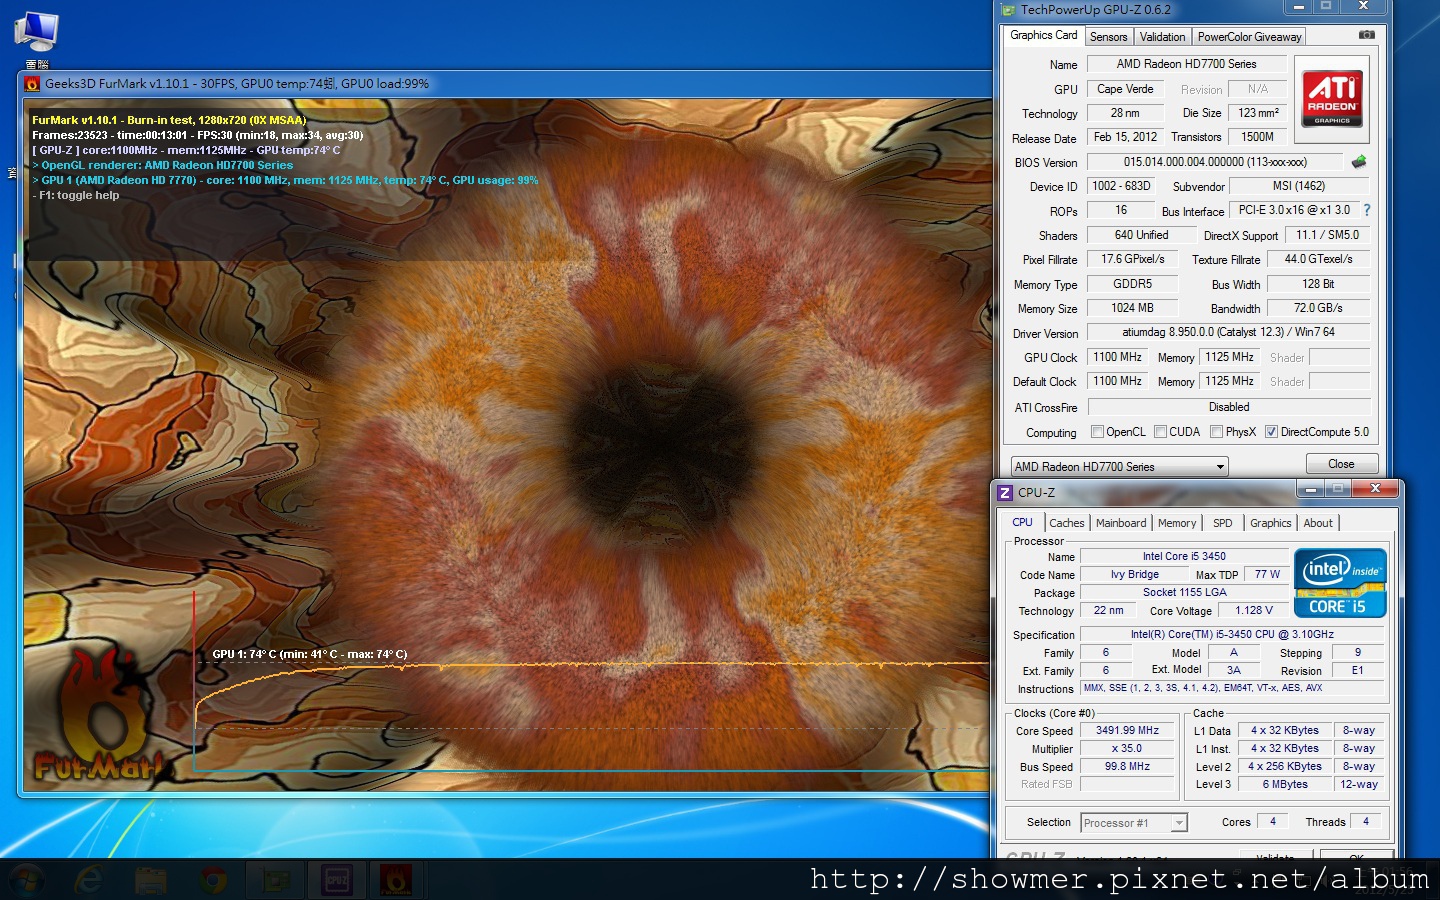Click the GPU Clock 1100 MHz value

pos(1117,357)
